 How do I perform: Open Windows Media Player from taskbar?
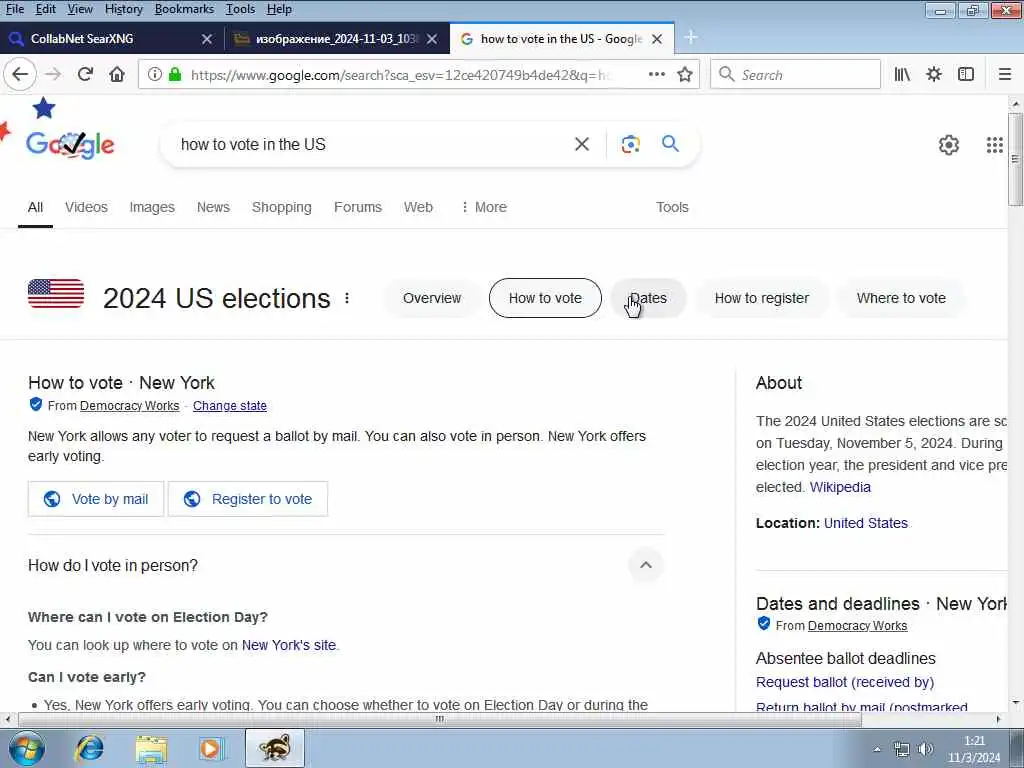click(x=211, y=748)
